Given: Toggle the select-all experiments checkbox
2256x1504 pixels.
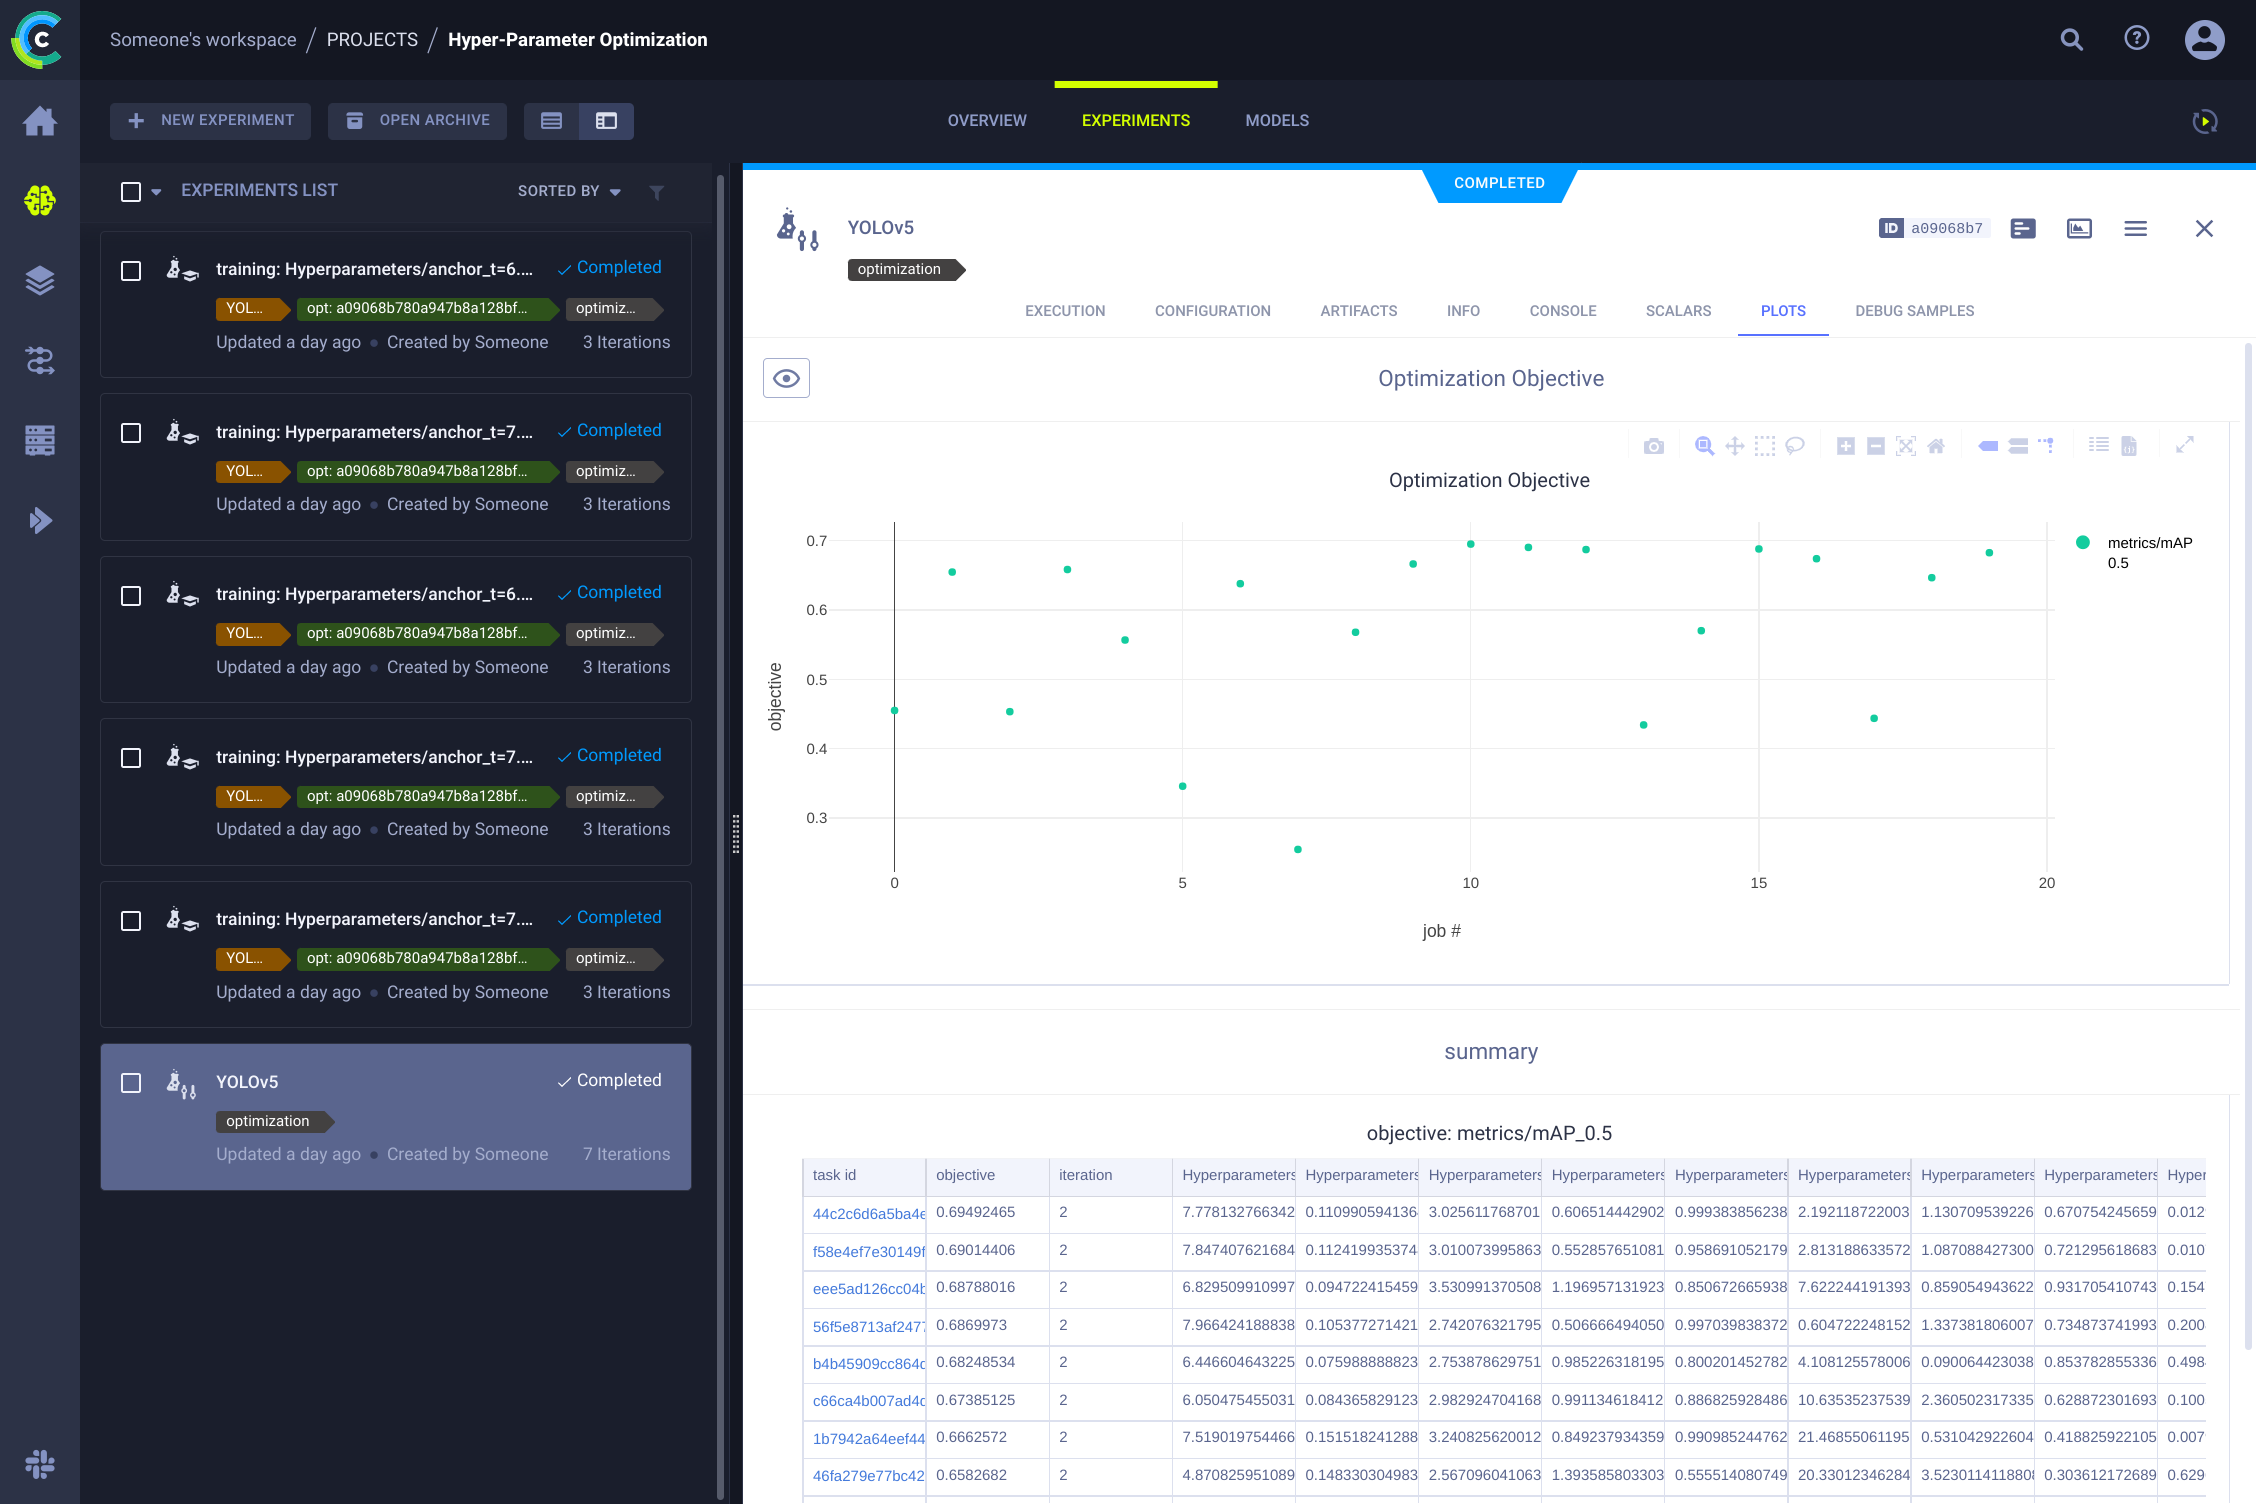Looking at the screenshot, I should tap(131, 191).
